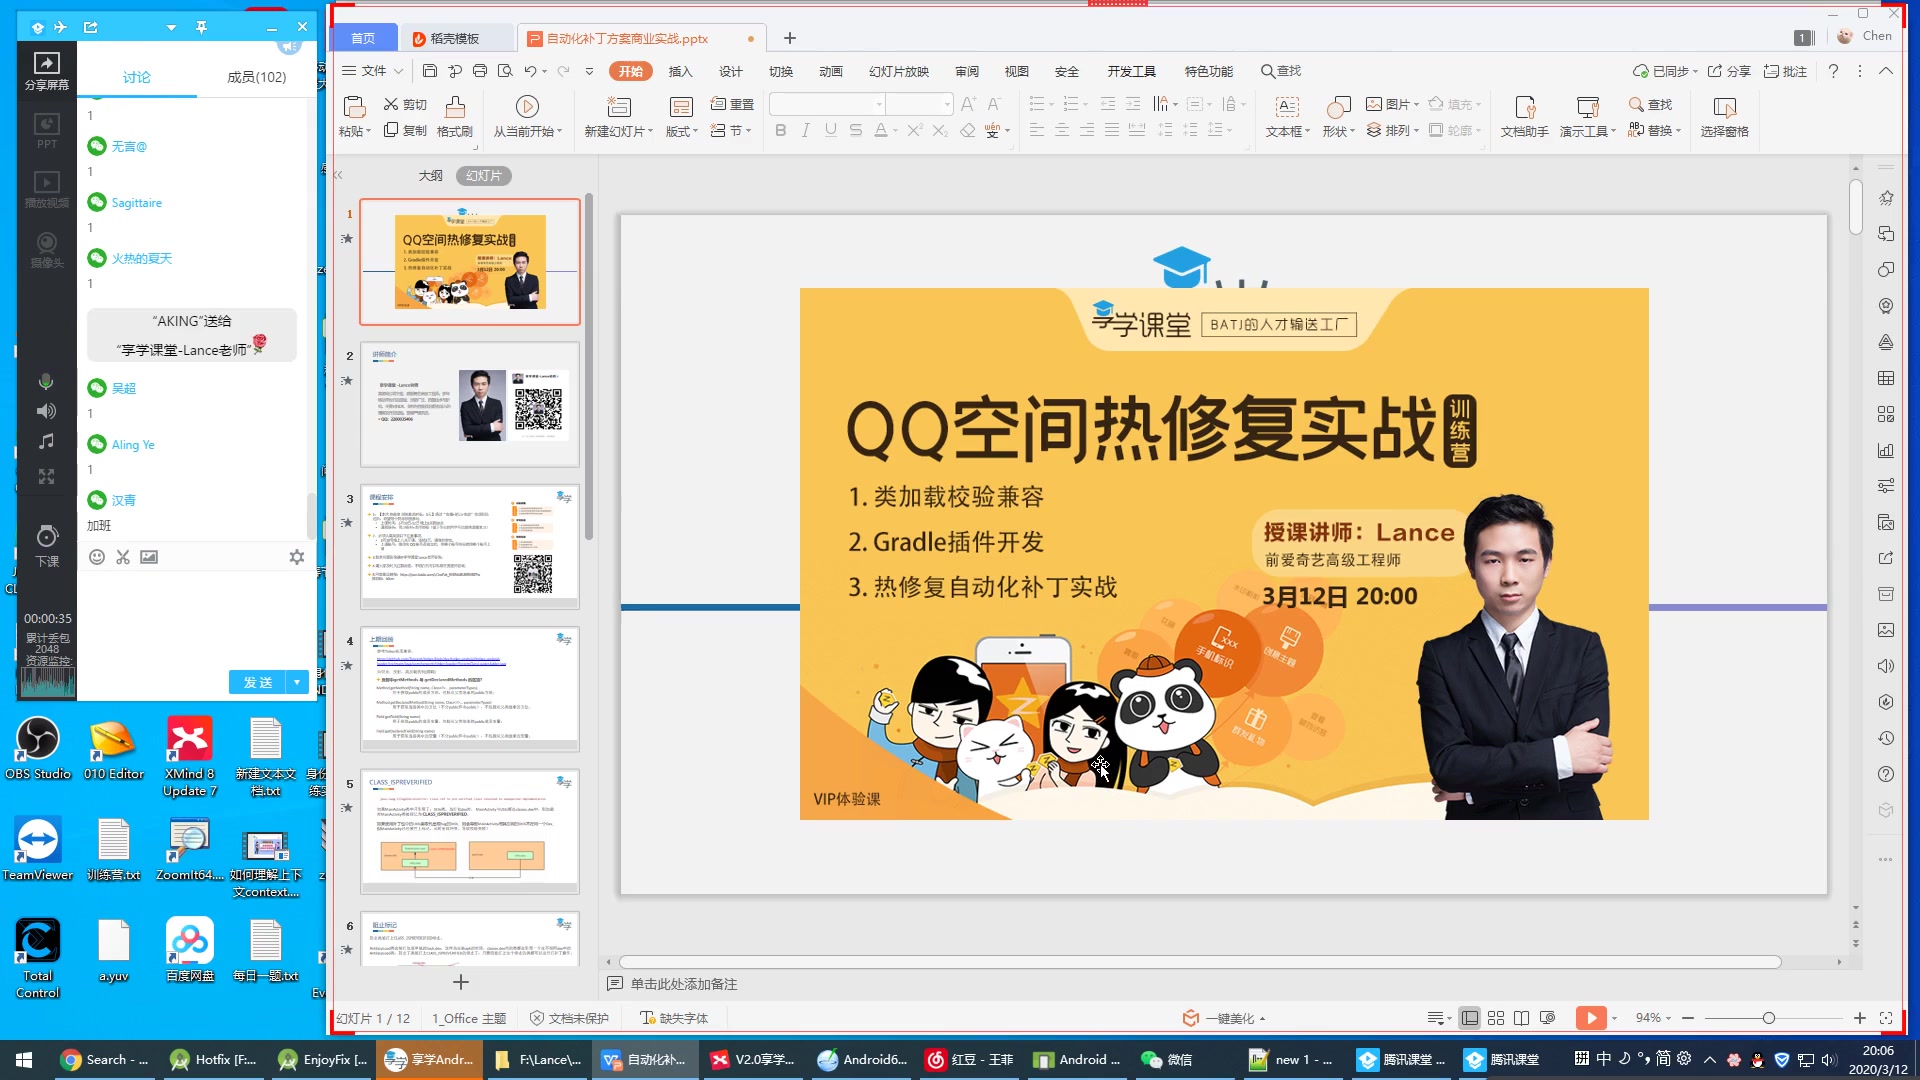The width and height of the screenshot is (1920, 1080).
Task: Expand the 文件 menu dropdown arrow
Action: click(x=398, y=71)
